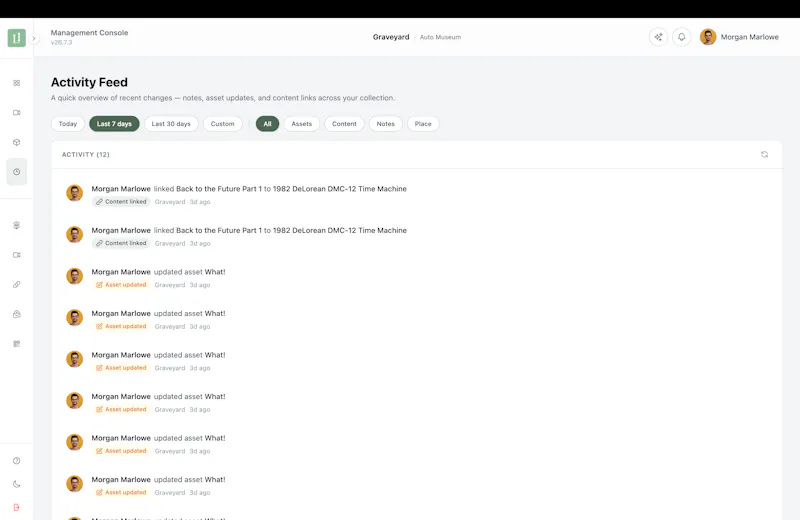Select the clock activity icon in sidebar

pos(16,172)
